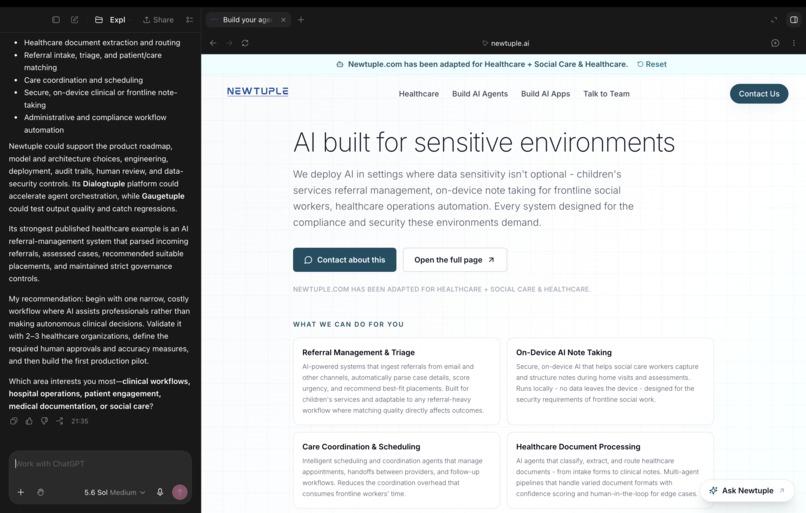Open the browser three-dot menu
Screen dimensions: 806x513
click(794, 43)
